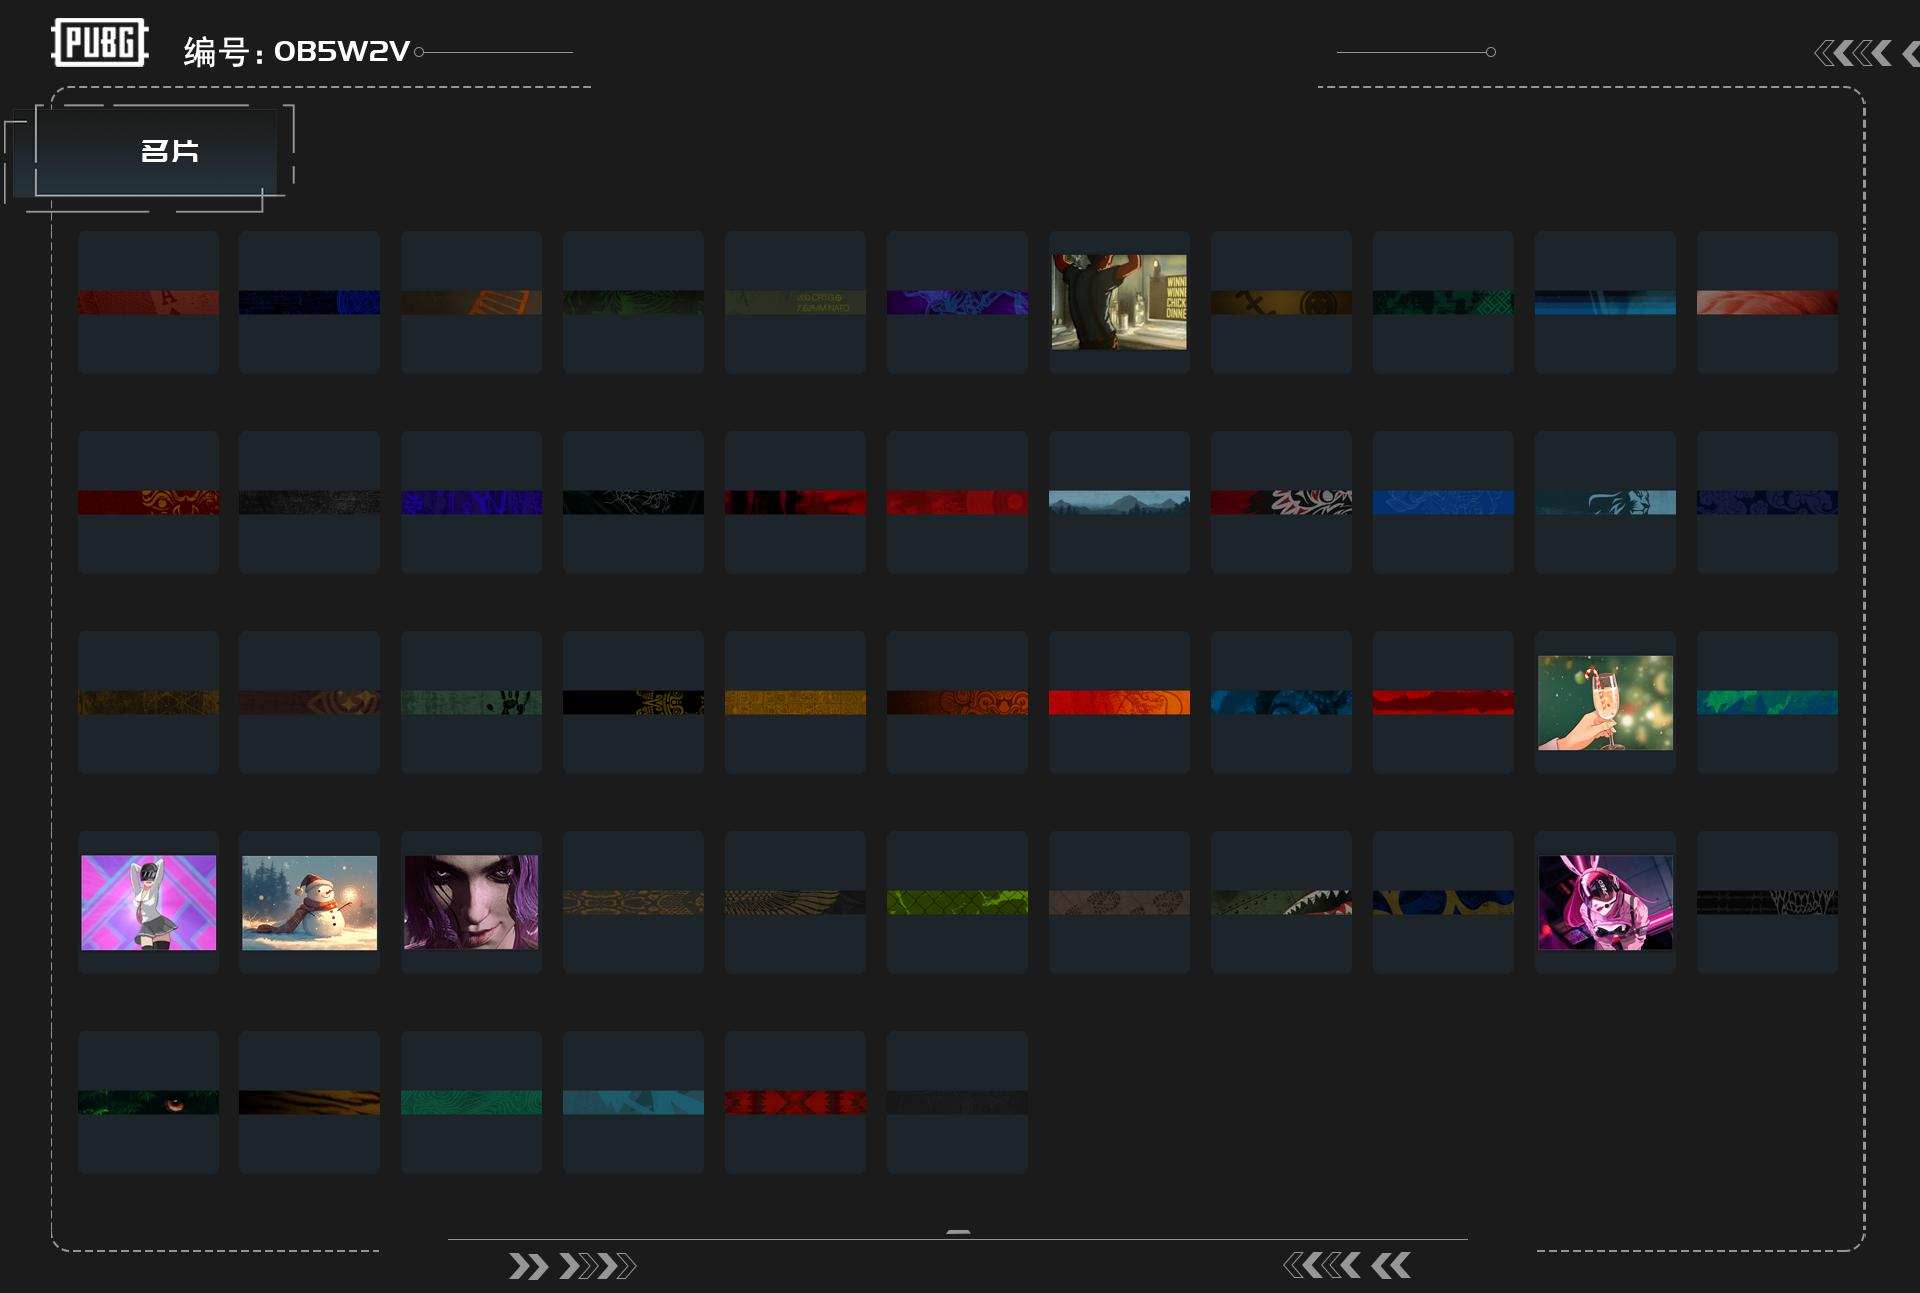The height and width of the screenshot is (1293, 1920).
Task: Select the mountain landscape namecard
Action: pos(1119,502)
